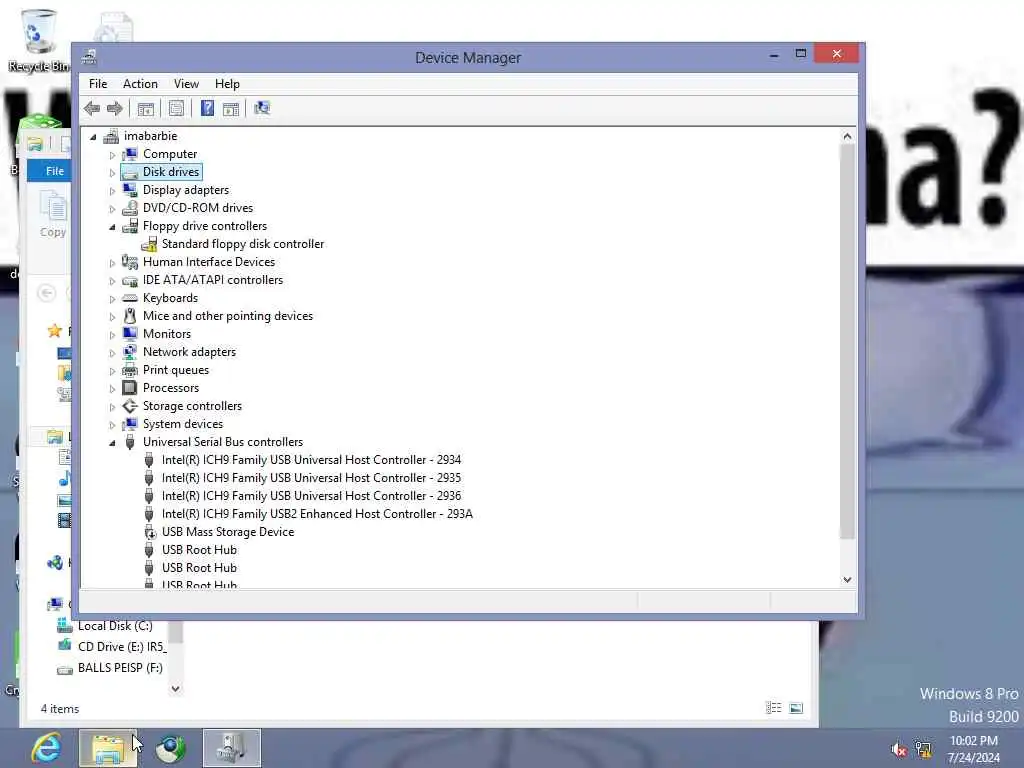1024x768 pixels.
Task: Expand the Disk drives category
Action: pos(112,173)
